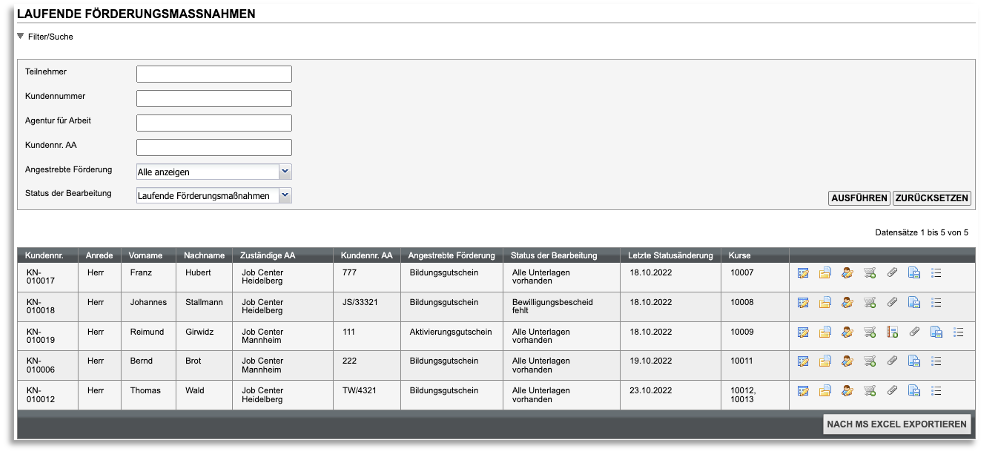The height and width of the screenshot is (454, 982).
Task: Click edit-person icon for Reimund Girwidz
Action: click(847, 332)
